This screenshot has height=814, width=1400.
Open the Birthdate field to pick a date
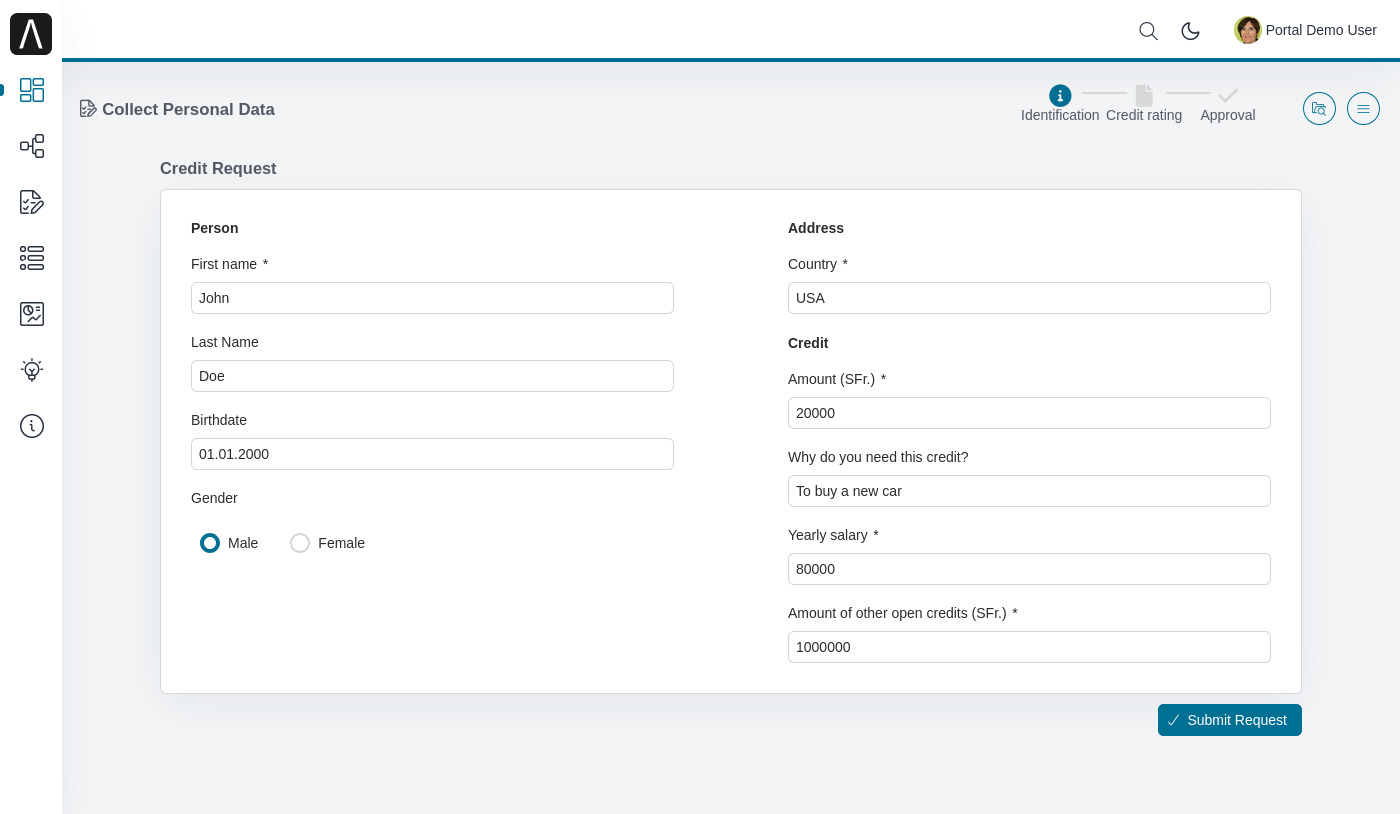tap(432, 454)
